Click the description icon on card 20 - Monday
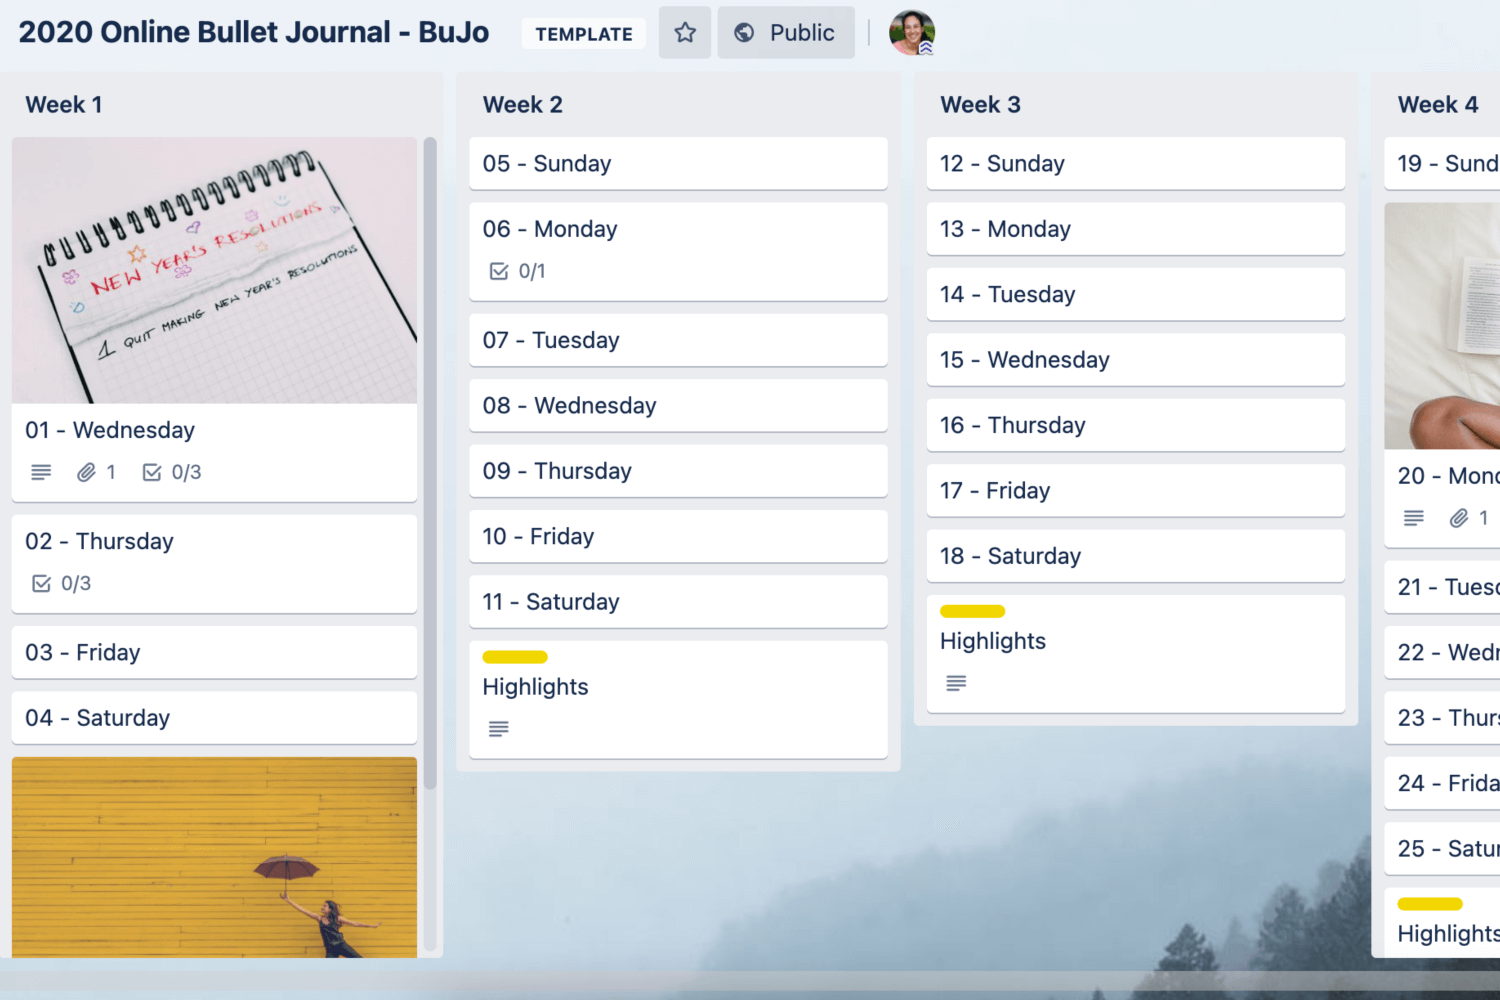This screenshot has width=1500, height=1000. [1413, 518]
